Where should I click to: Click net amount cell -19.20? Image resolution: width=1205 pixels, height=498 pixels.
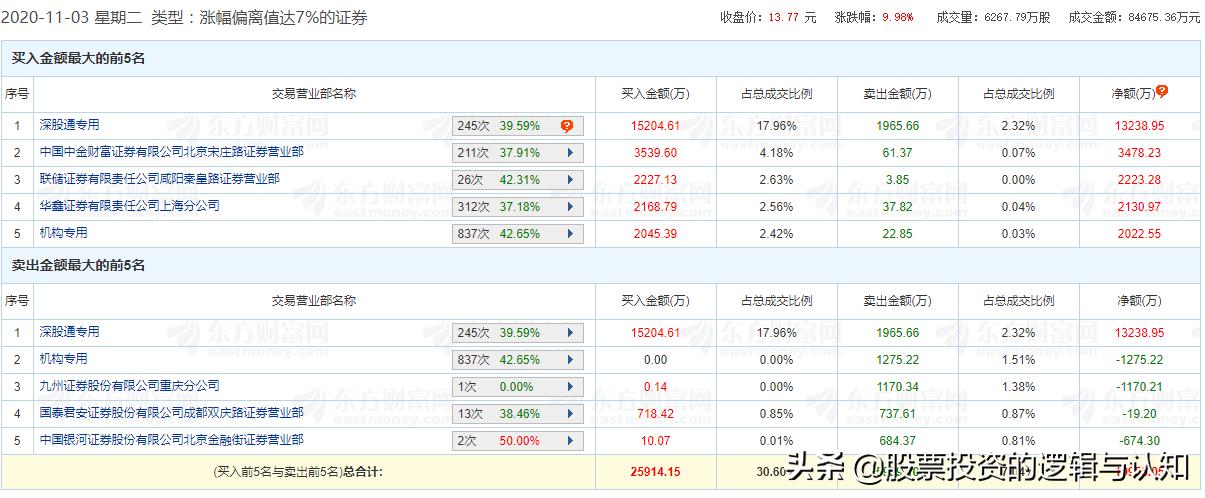click(x=1140, y=414)
